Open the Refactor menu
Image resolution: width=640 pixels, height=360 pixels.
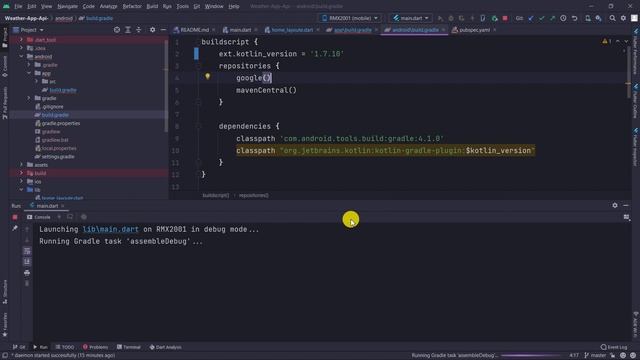pos(132,7)
